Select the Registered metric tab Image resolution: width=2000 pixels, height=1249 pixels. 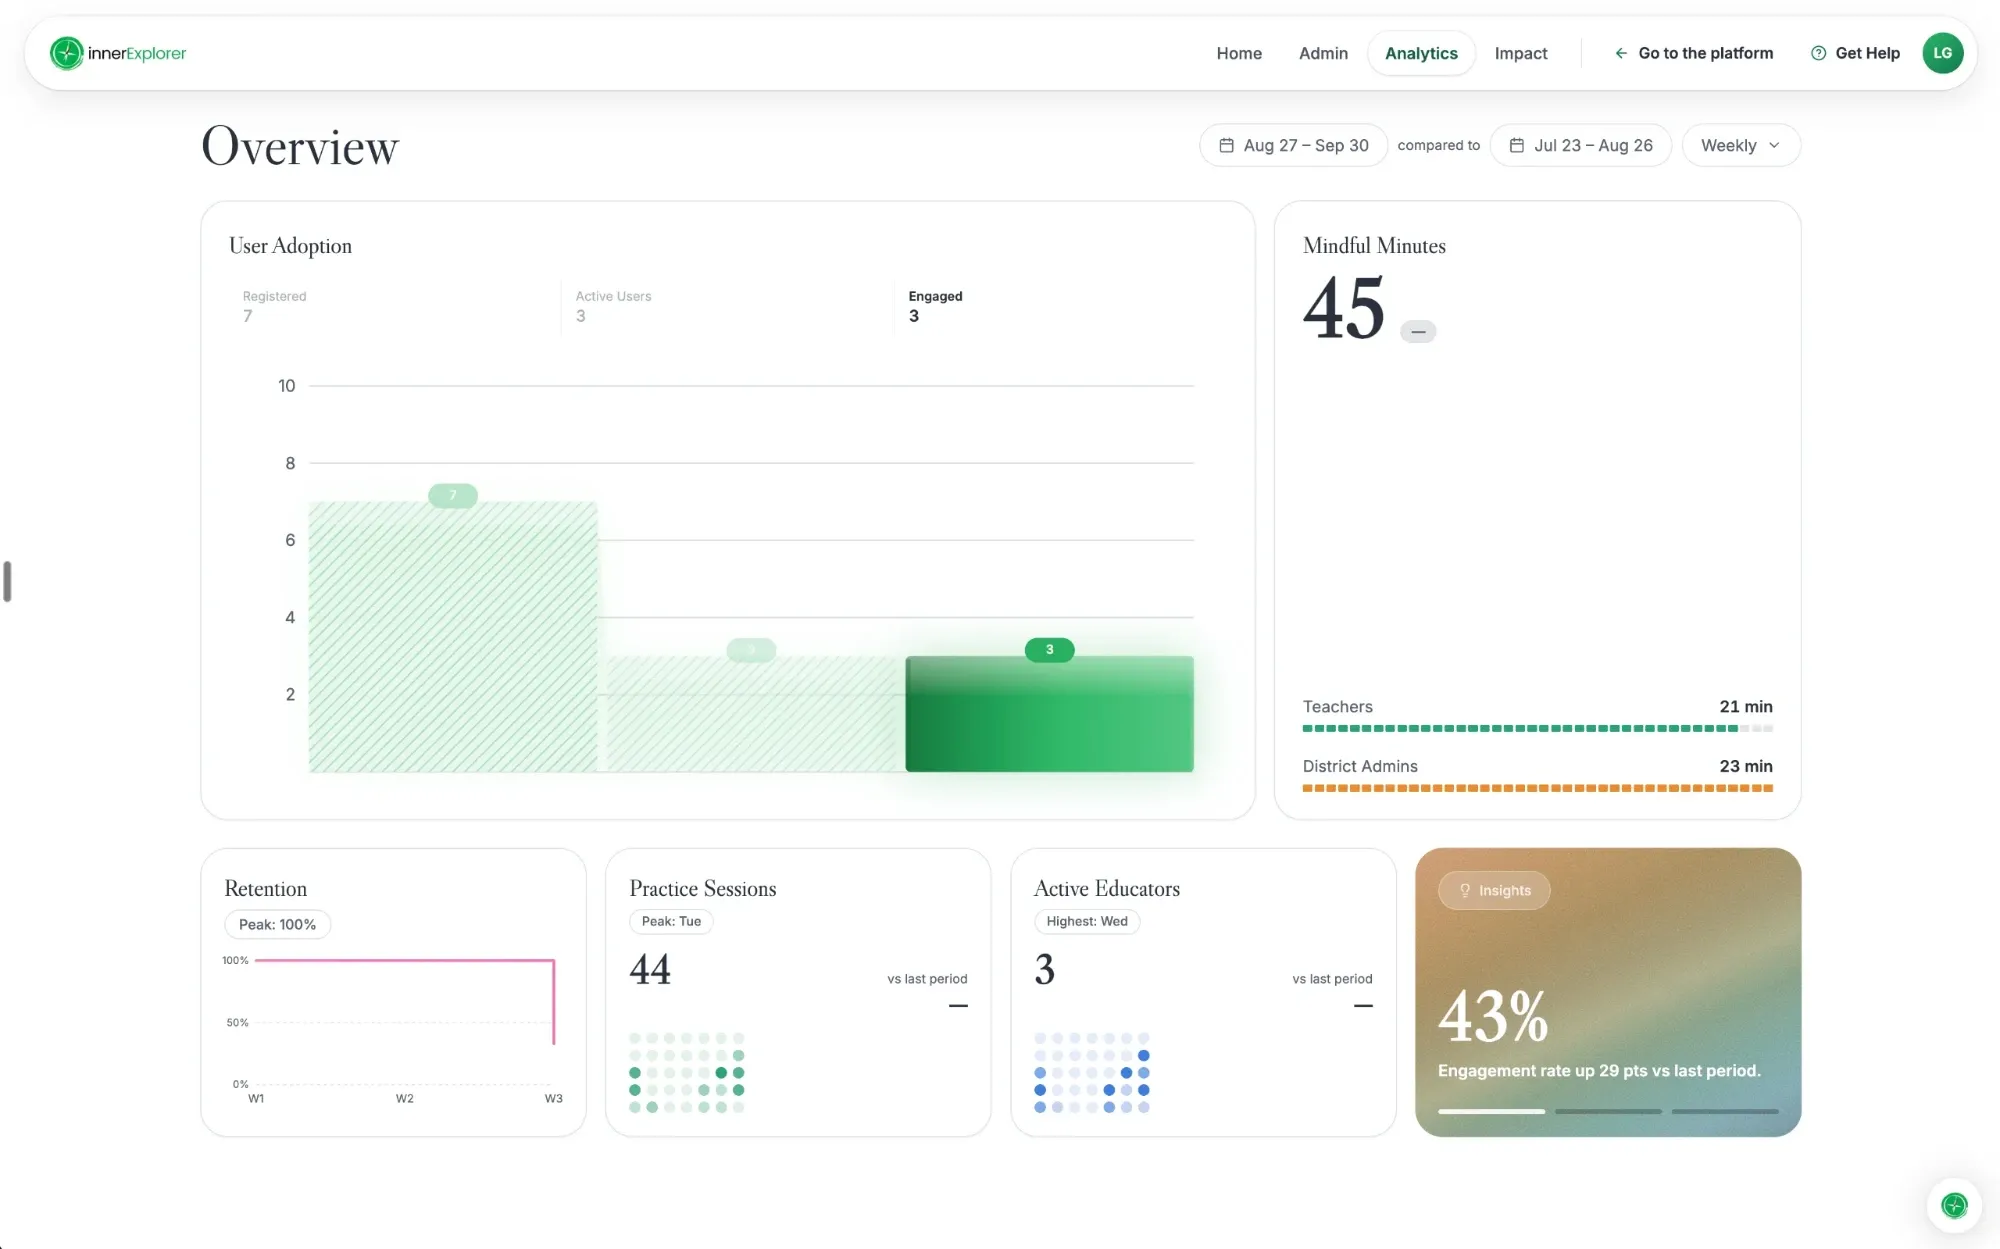pos(394,306)
